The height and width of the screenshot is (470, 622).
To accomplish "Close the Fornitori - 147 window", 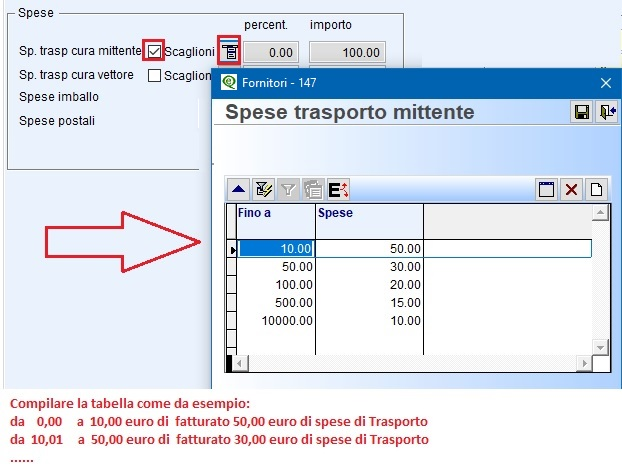I will click(x=606, y=83).
